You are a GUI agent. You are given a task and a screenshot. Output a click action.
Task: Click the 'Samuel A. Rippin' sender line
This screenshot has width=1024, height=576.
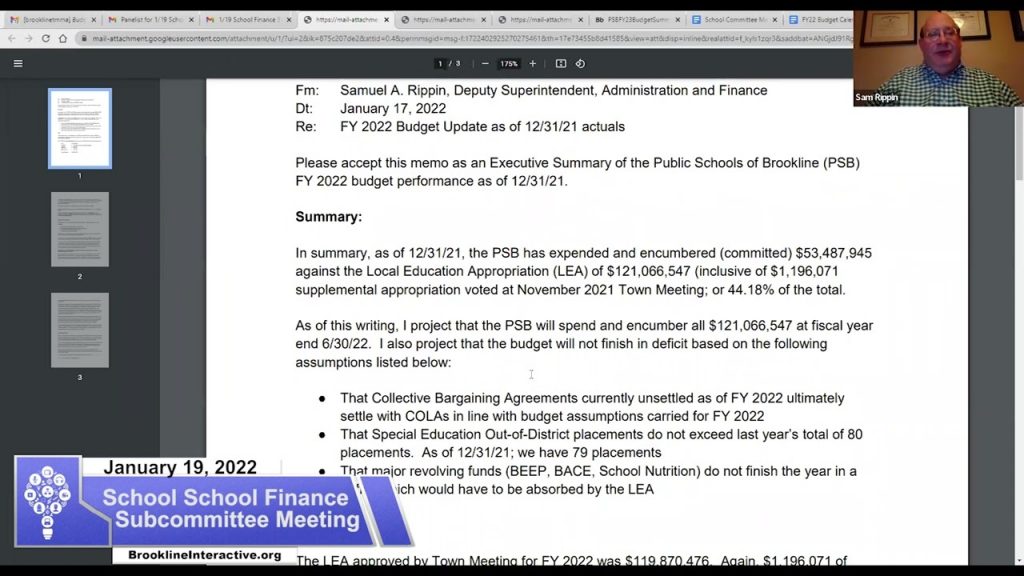[554, 90]
